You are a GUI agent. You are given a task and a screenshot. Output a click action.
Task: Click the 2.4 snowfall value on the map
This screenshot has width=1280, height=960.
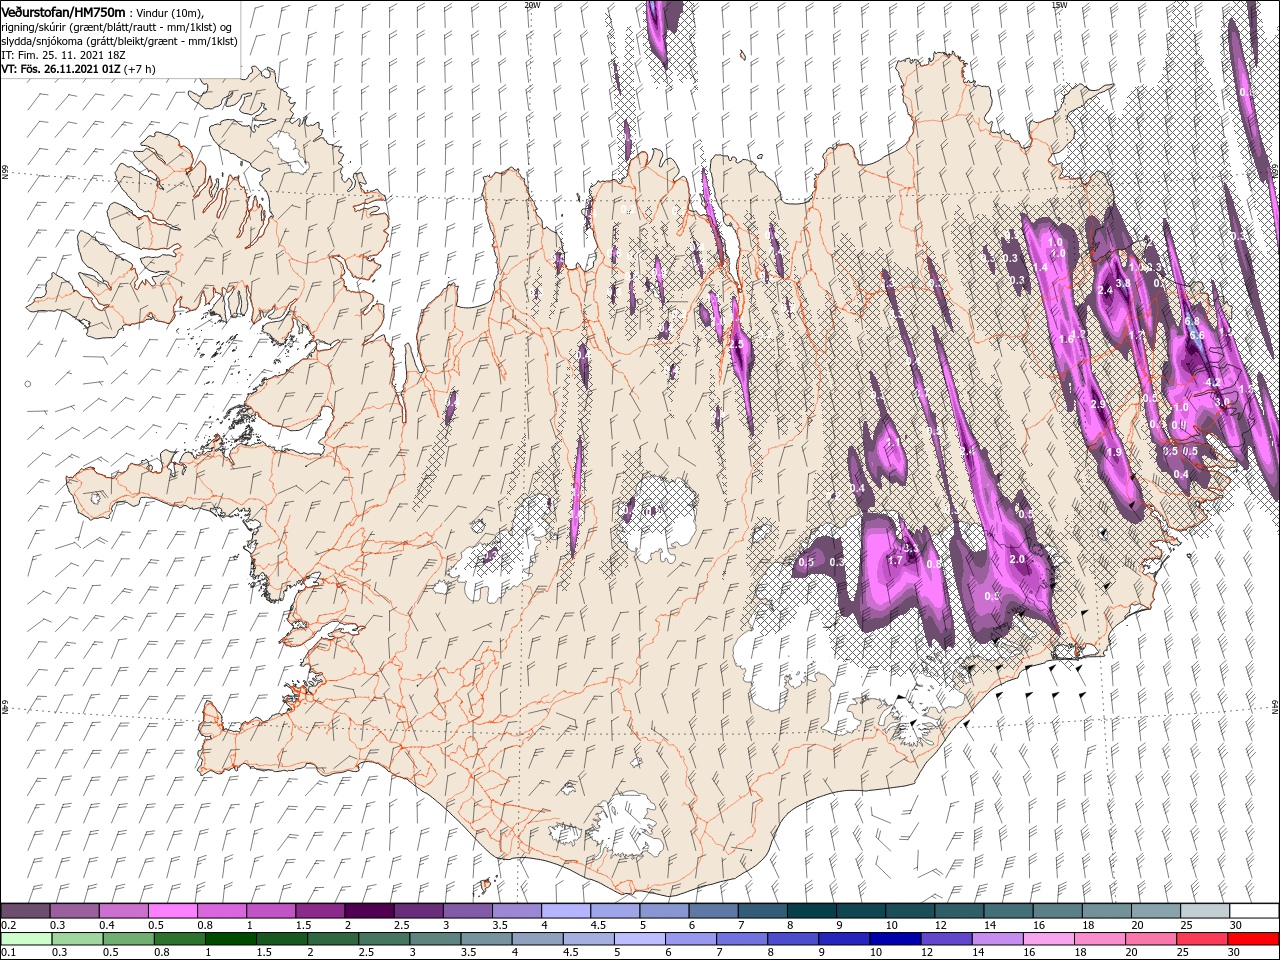(1104, 290)
